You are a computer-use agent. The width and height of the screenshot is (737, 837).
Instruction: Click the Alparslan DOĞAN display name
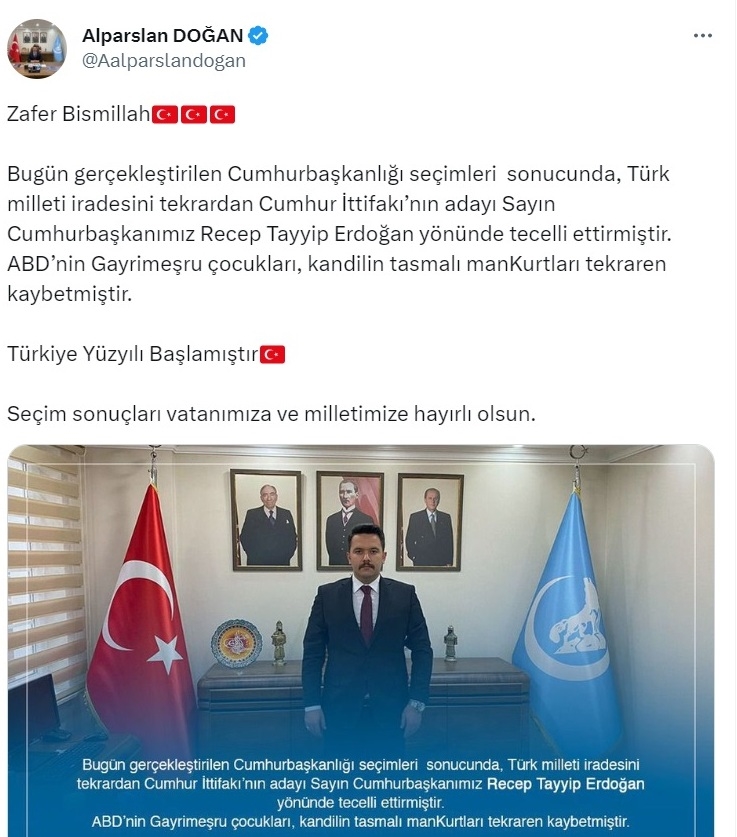pyautogui.click(x=163, y=36)
